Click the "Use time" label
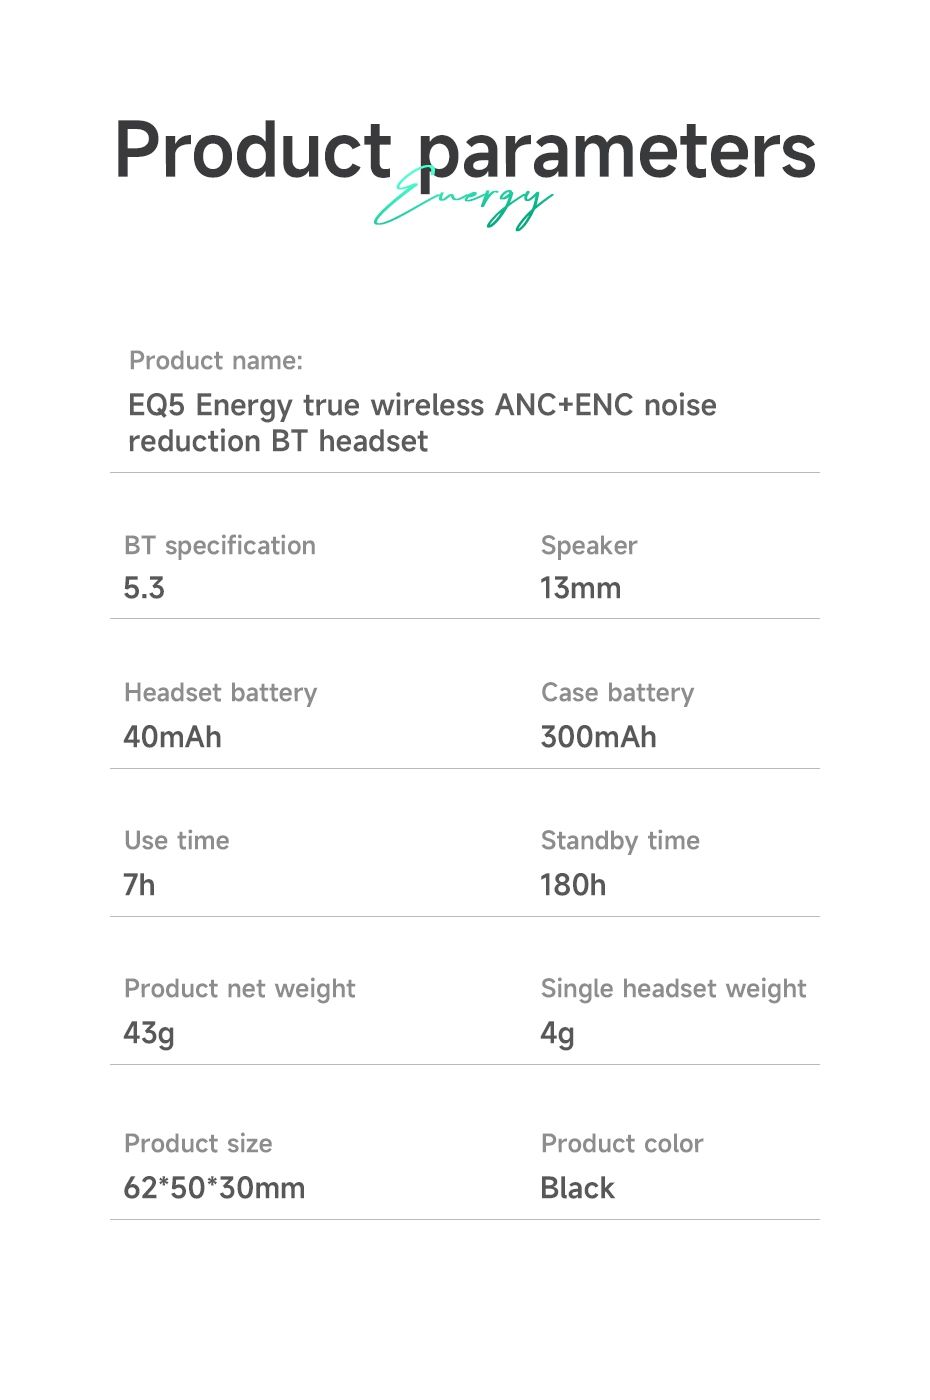 click(177, 840)
